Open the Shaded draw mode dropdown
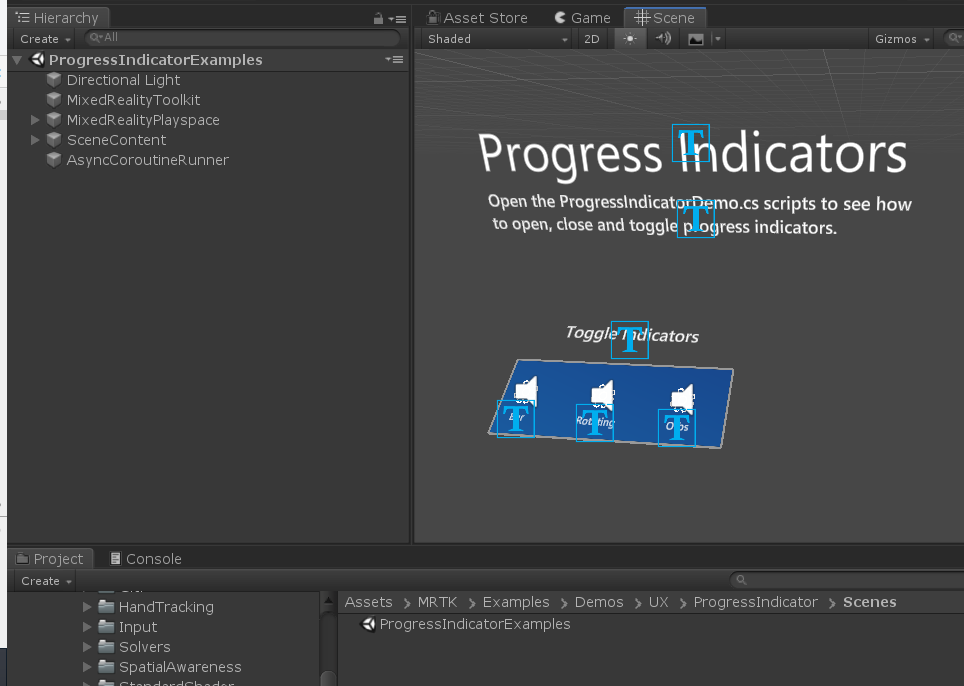The image size is (964, 686). [497, 39]
